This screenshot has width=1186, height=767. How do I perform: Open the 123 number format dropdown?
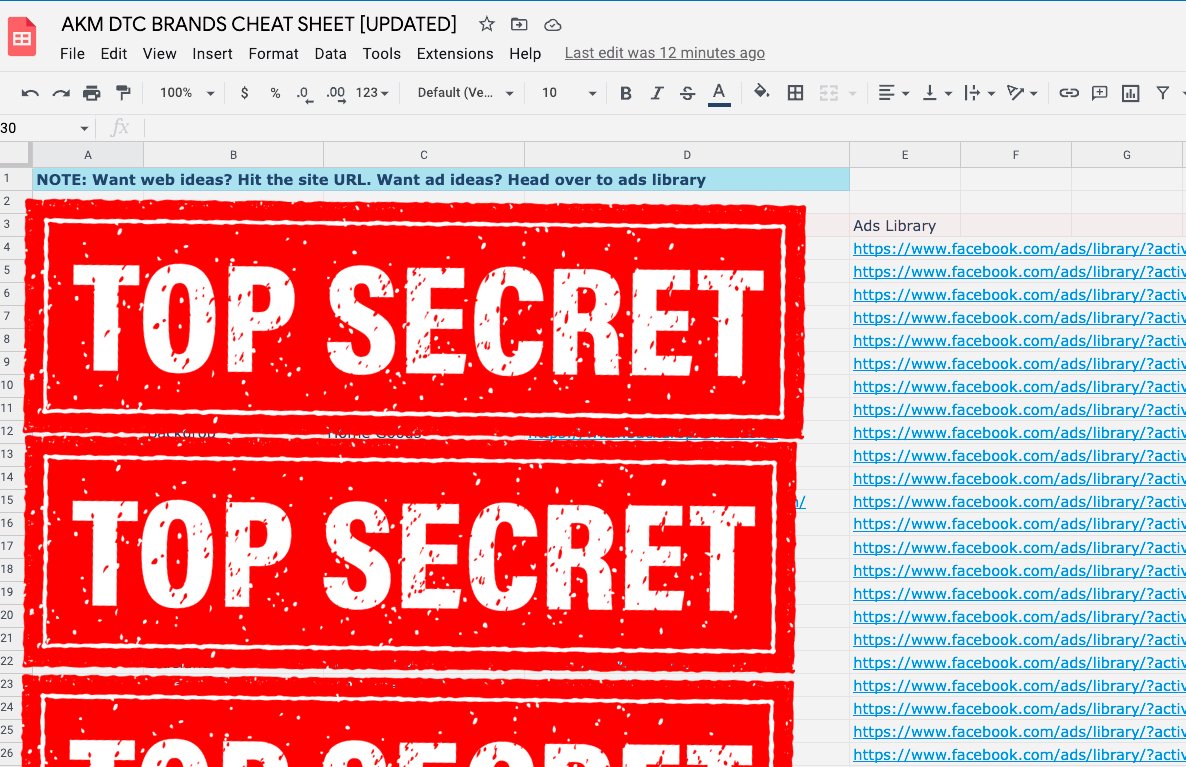371,93
